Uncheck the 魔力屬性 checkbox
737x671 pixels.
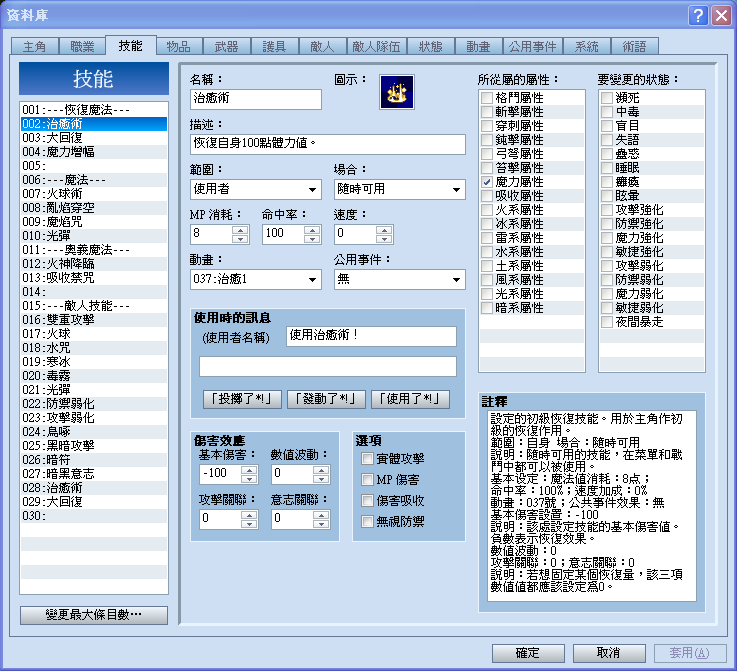pos(487,182)
